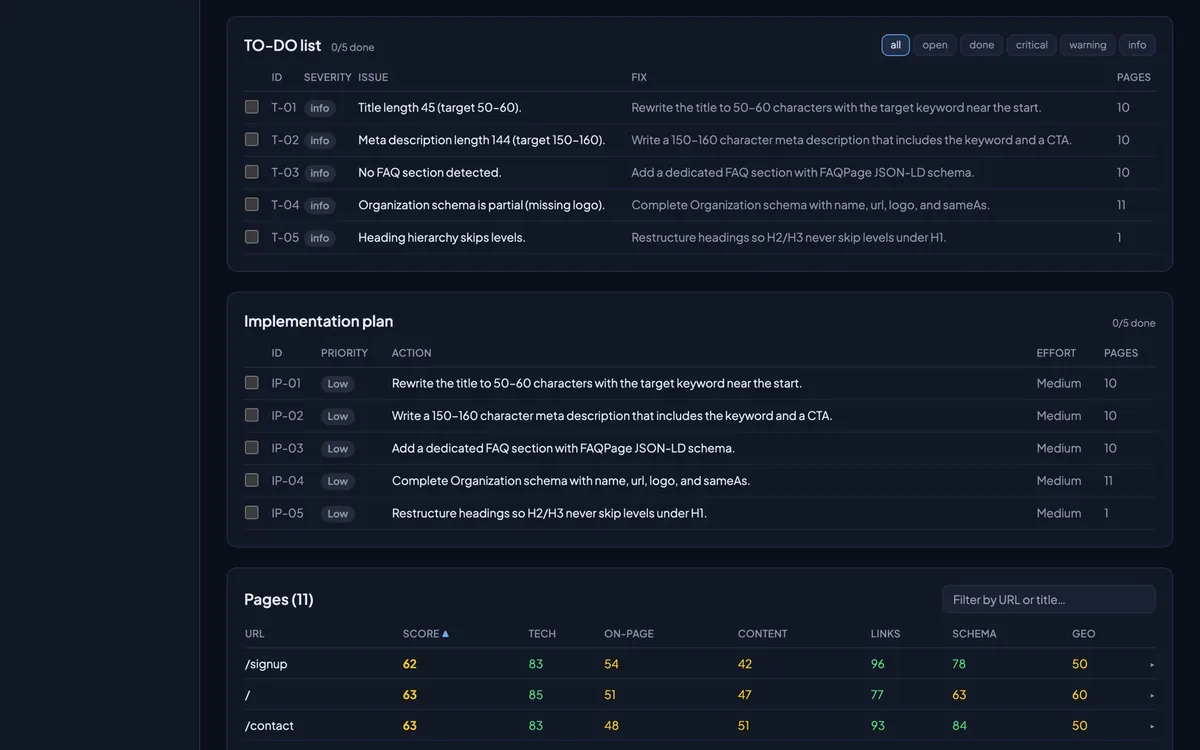
Task: Click the links value 77 for homepage
Action: point(878,695)
